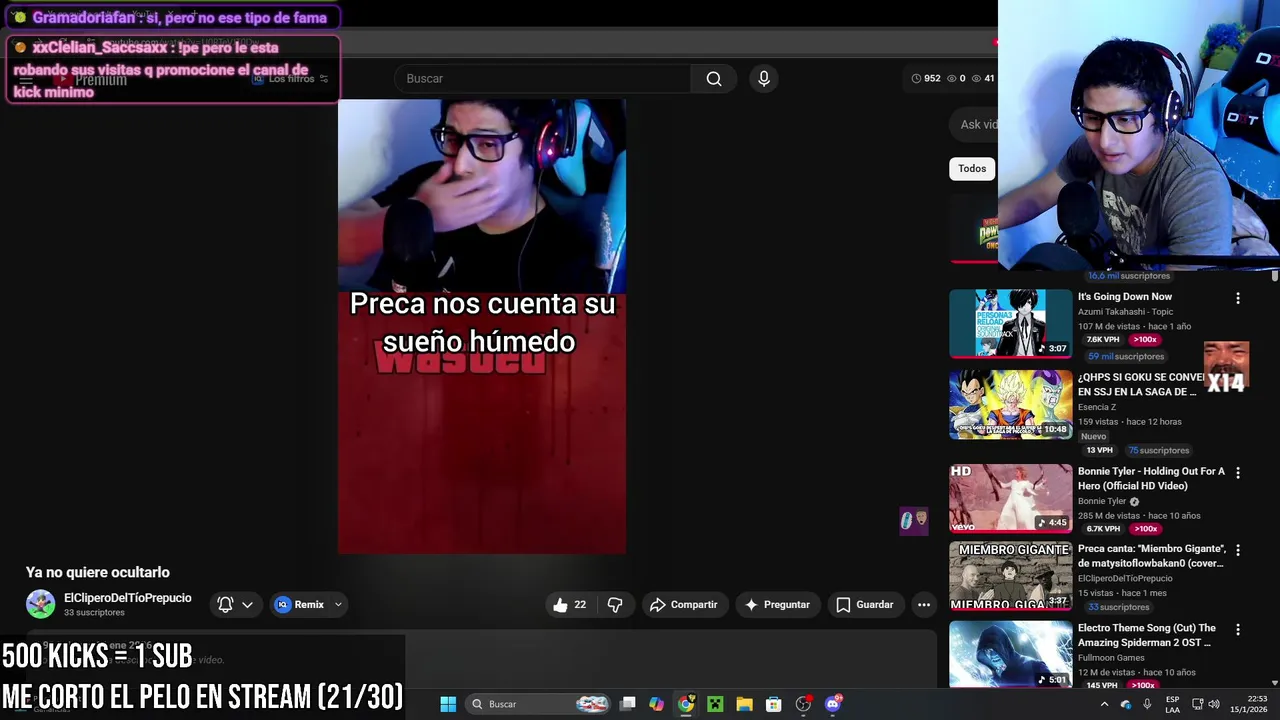Screen dimensions: 1280x720
Task: Open volume control in system tray
Action: point(1214,704)
